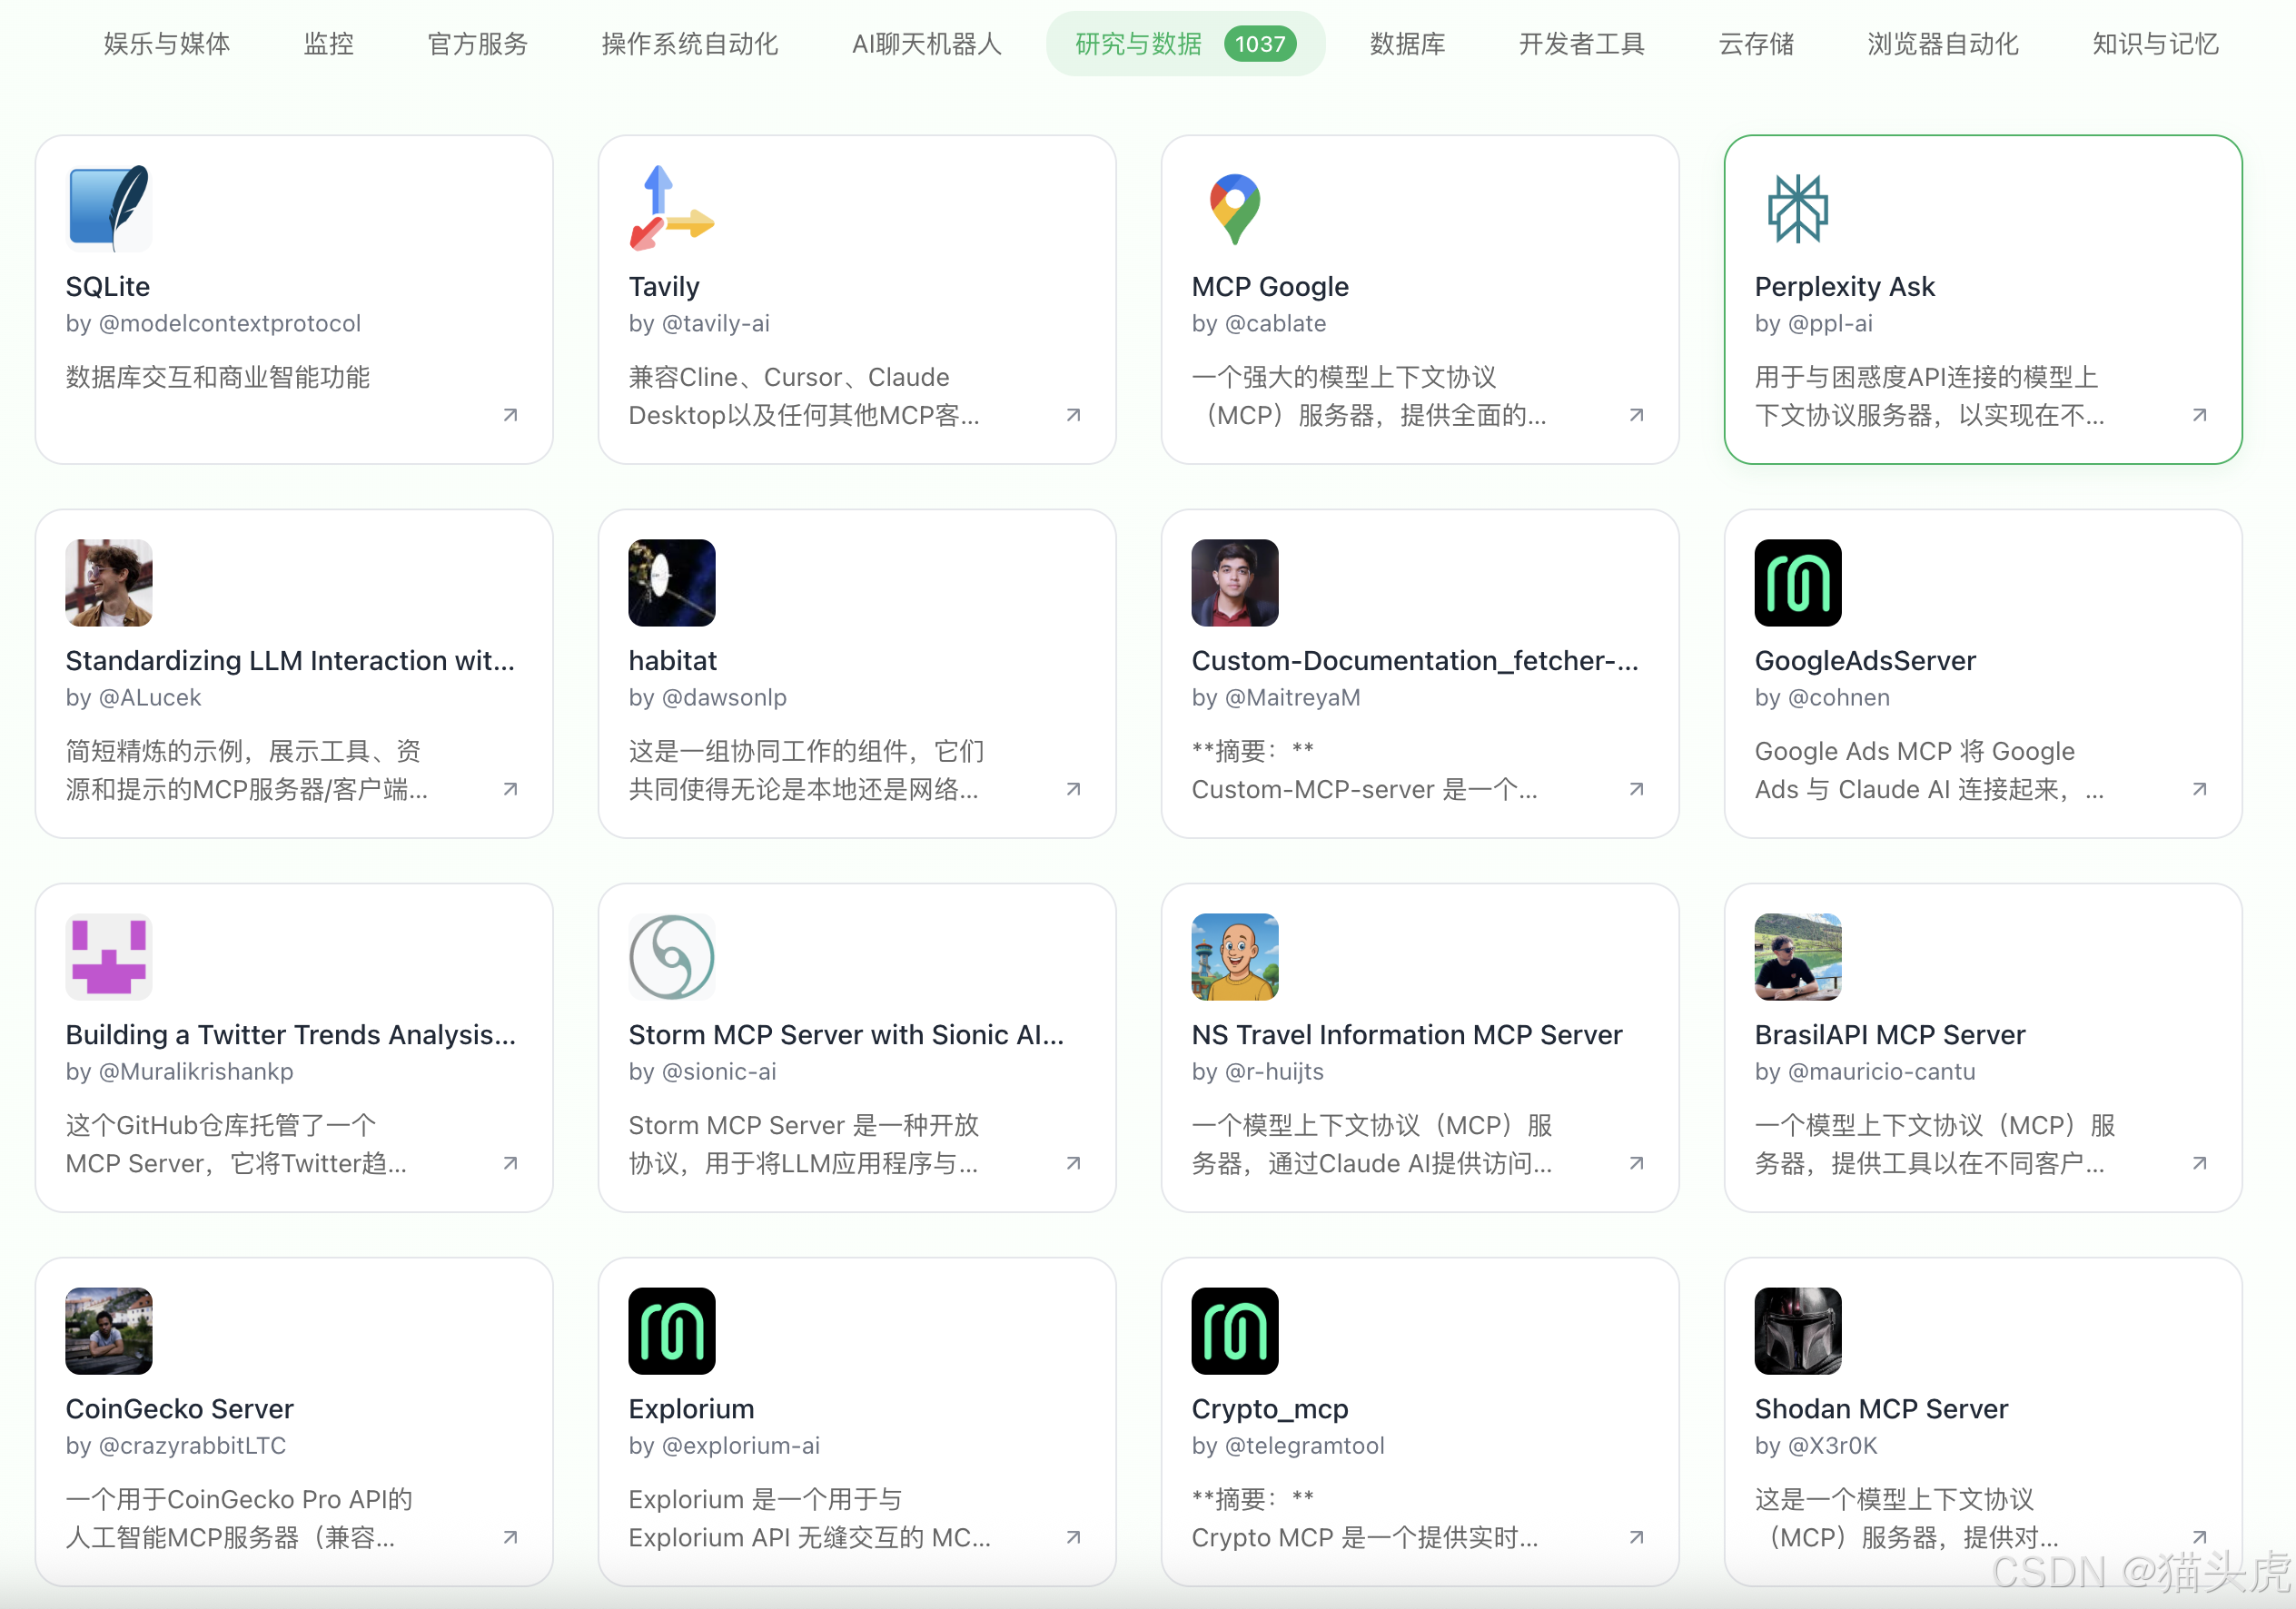
Task: Switch to the 数据库 category tab
Action: [1408, 44]
